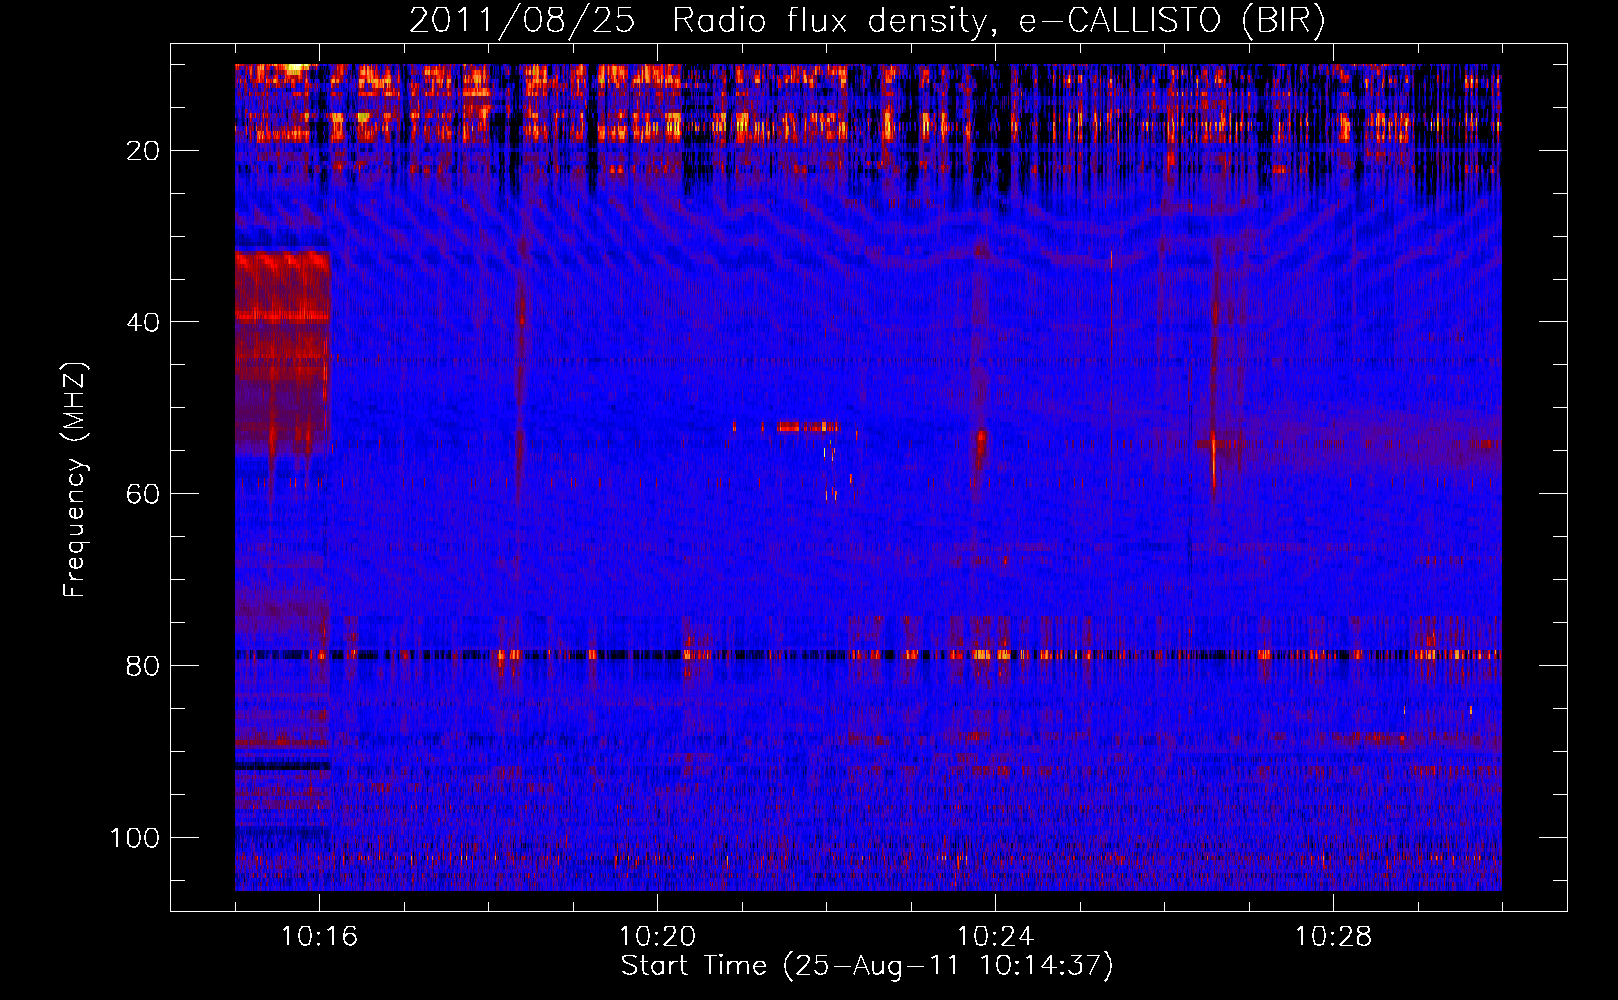The image size is (1618, 1000).
Task: Select the 10:16 time tick label
Action: 319,937
